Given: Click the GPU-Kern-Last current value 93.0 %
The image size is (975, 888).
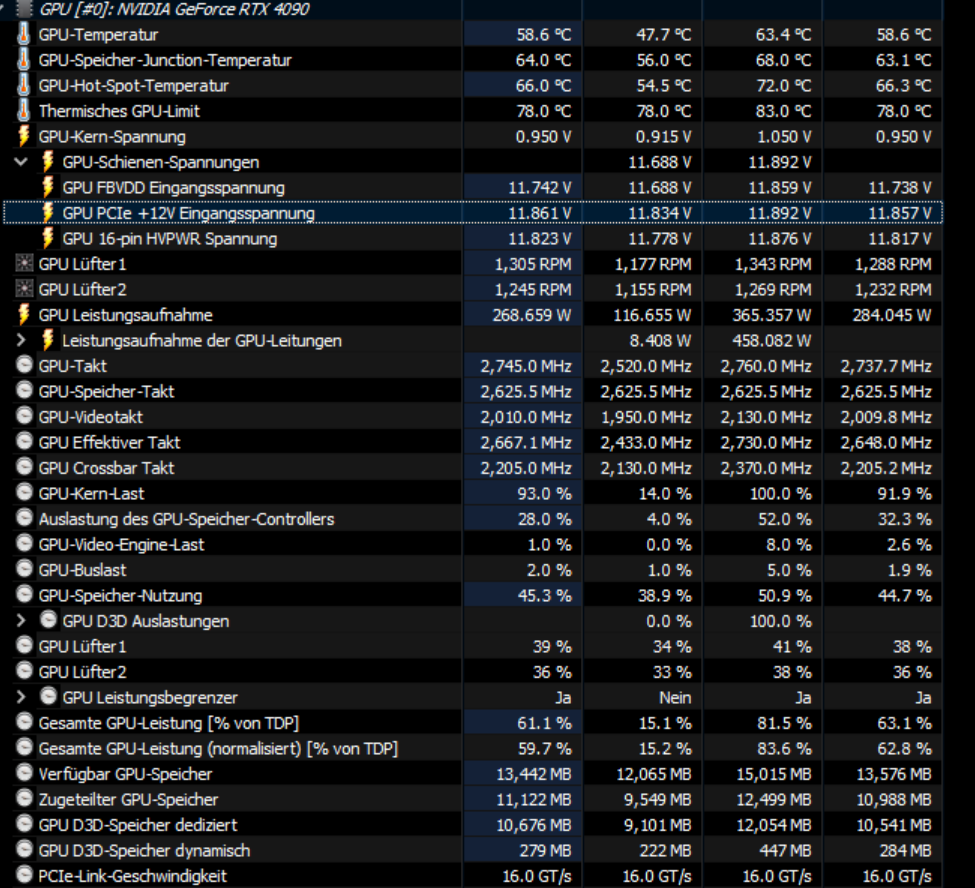Looking at the screenshot, I should tap(544, 494).
